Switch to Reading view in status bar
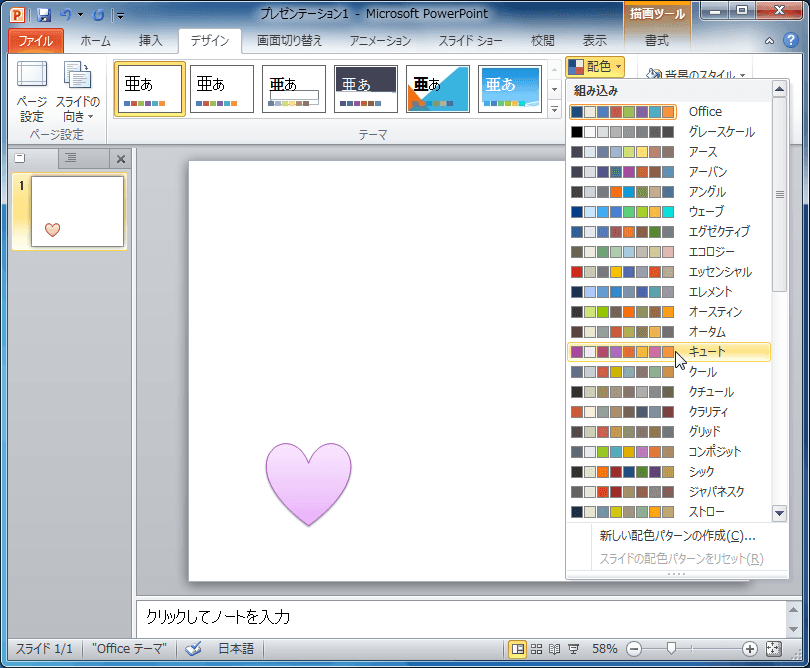Viewport: 810px width, 668px height. tap(556, 648)
